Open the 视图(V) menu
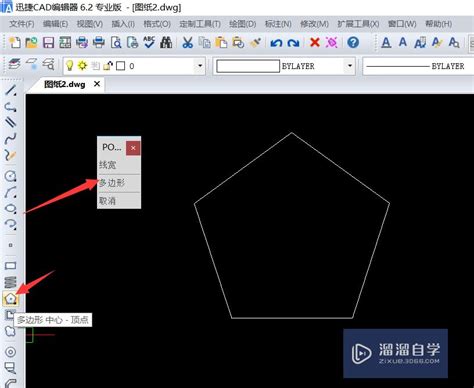Image resolution: width=474 pixels, height=388 pixels. [x=90, y=24]
